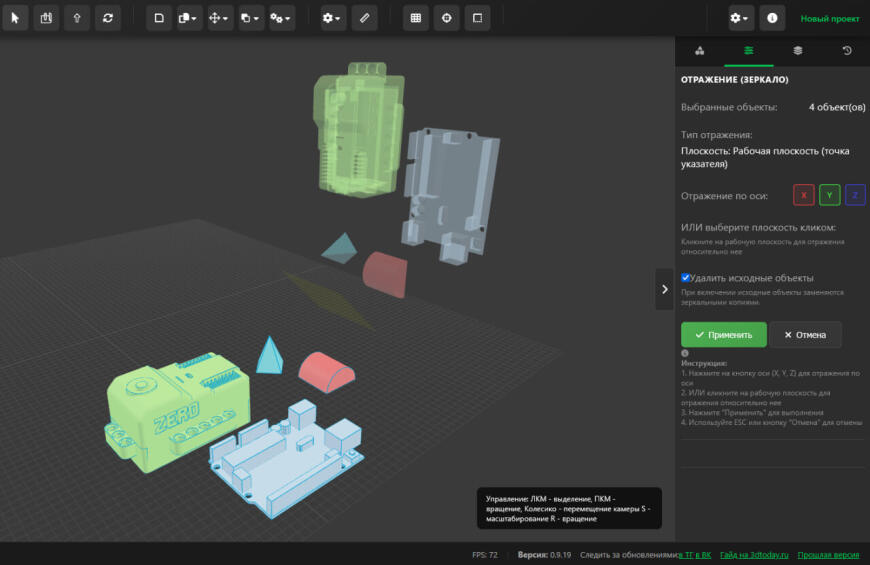The image size is (870, 565).
Task: Open the four-arrow move tool dropdown
Action: tap(220, 18)
